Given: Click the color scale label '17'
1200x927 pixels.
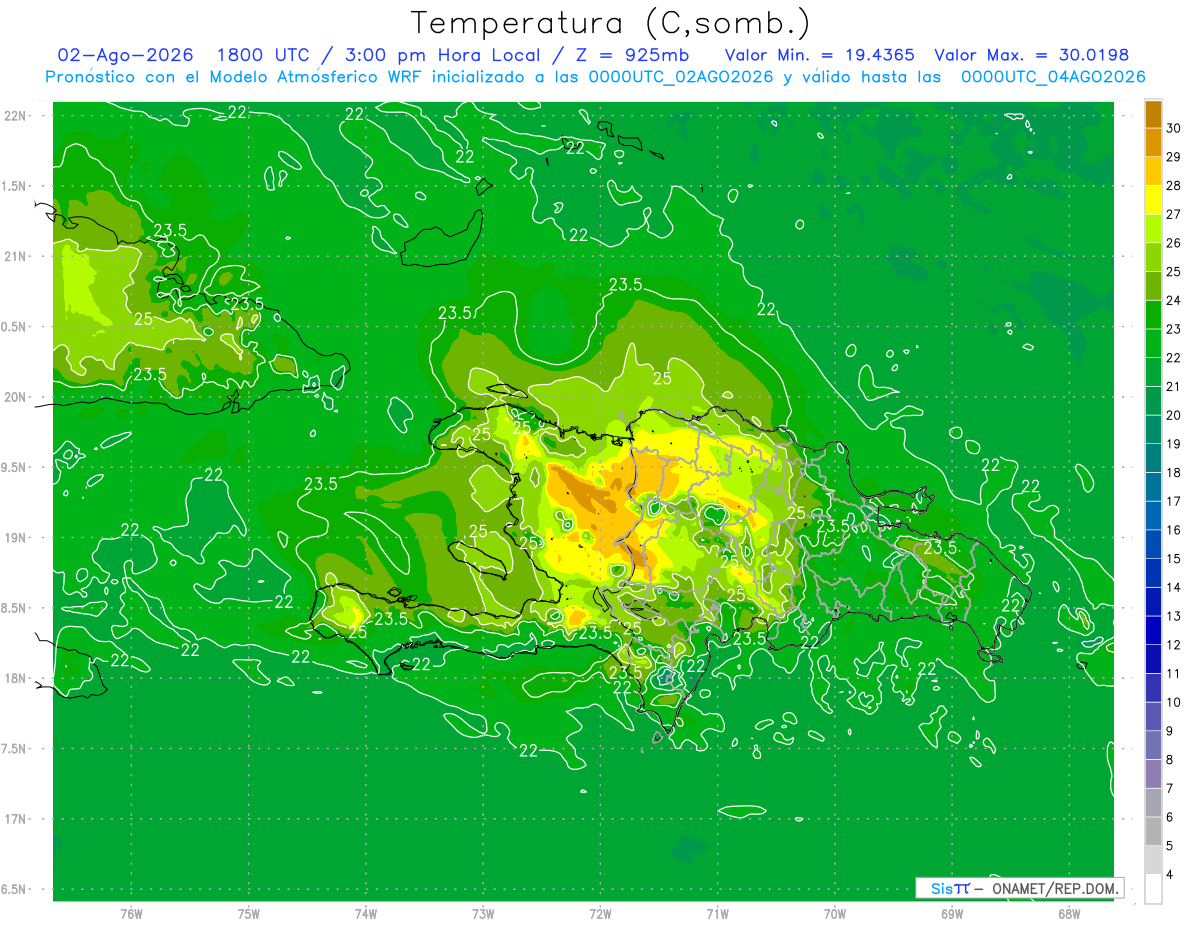Looking at the screenshot, I should point(1174,501).
